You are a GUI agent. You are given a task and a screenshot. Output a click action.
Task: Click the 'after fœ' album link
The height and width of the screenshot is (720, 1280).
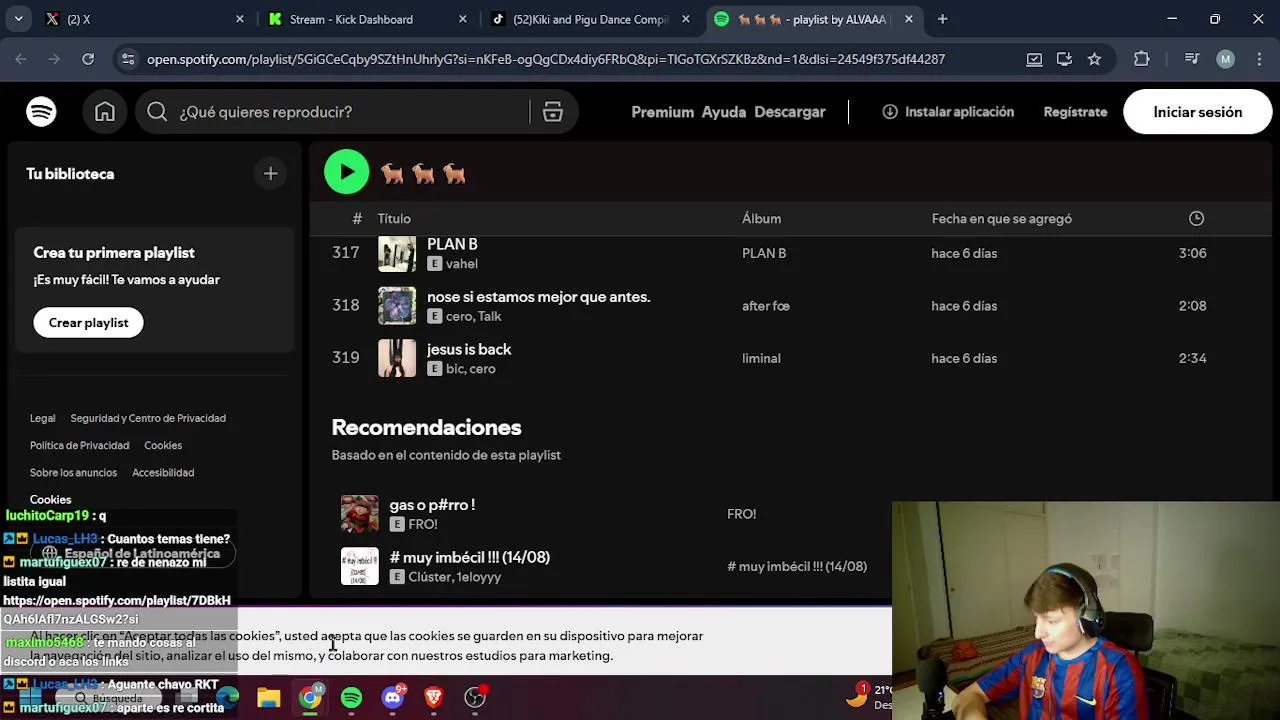(x=766, y=306)
